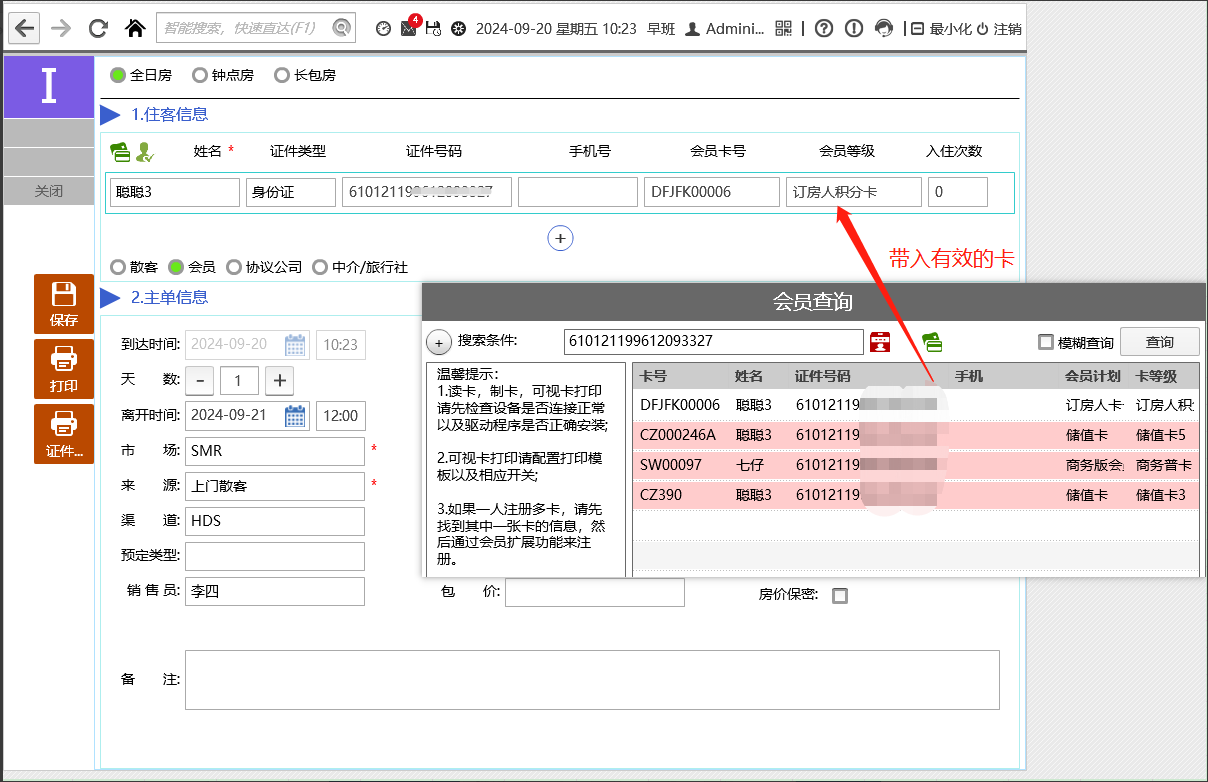
Task: Select the 协议公司 guest type
Action: [x=264, y=267]
